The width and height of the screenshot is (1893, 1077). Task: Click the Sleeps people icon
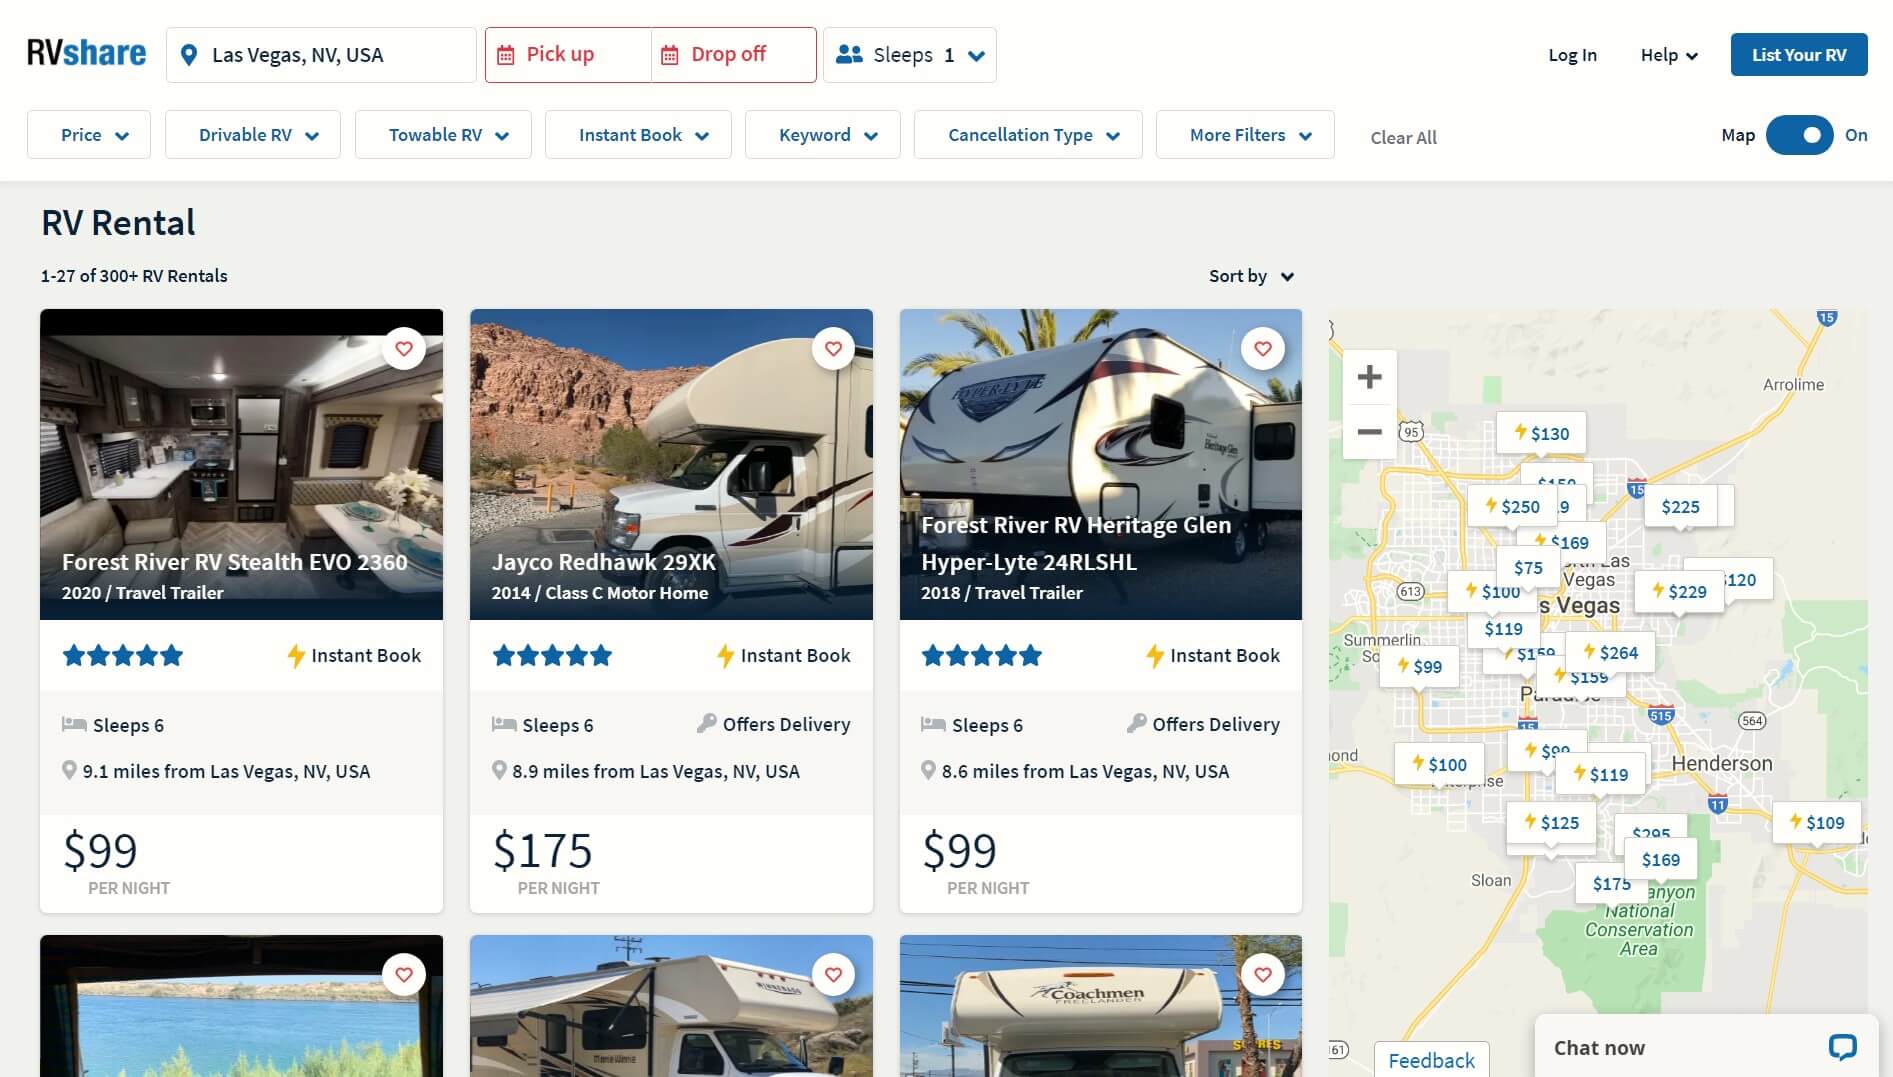[x=849, y=54]
